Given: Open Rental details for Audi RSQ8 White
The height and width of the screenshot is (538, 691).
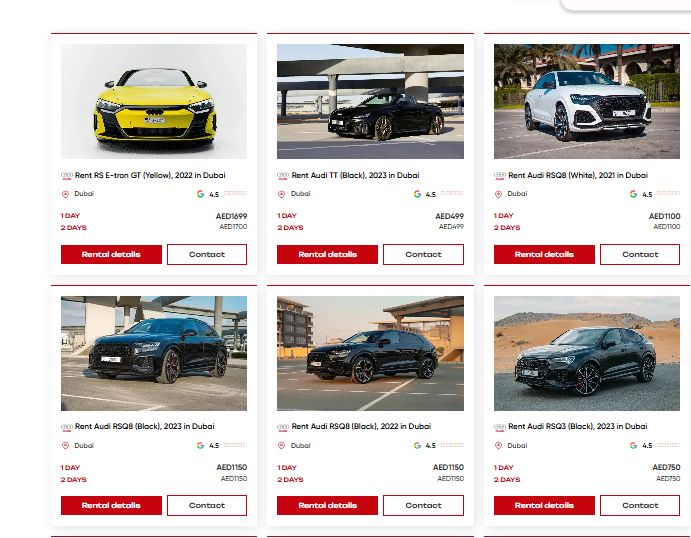Looking at the screenshot, I should [x=544, y=254].
